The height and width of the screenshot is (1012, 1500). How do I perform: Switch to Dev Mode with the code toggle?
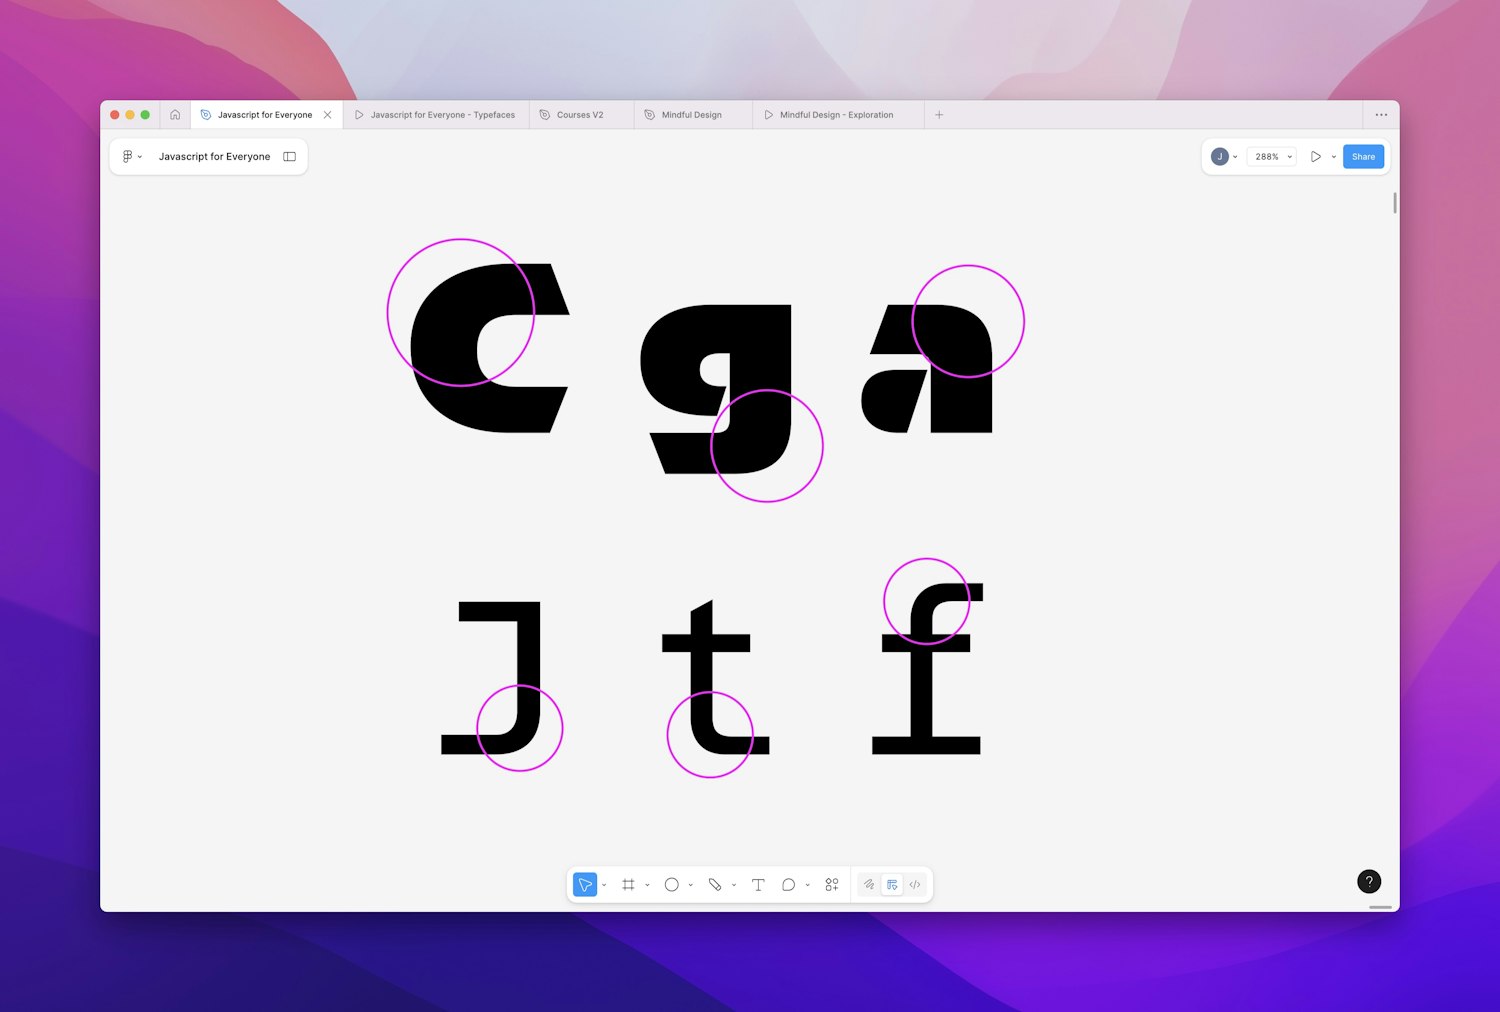914,884
